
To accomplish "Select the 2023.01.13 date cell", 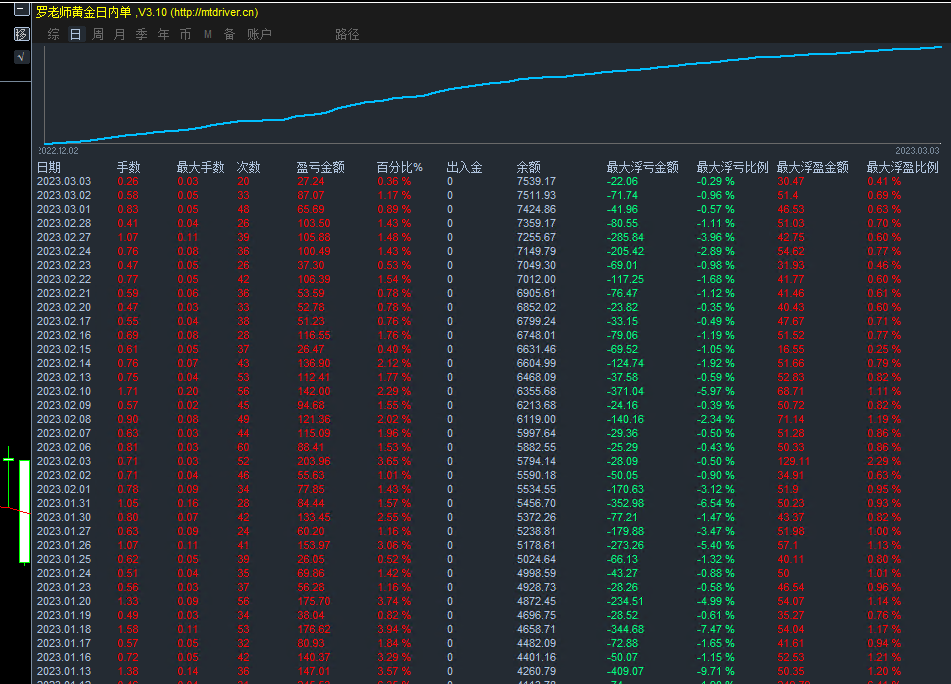I will pyautogui.click(x=64, y=671).
